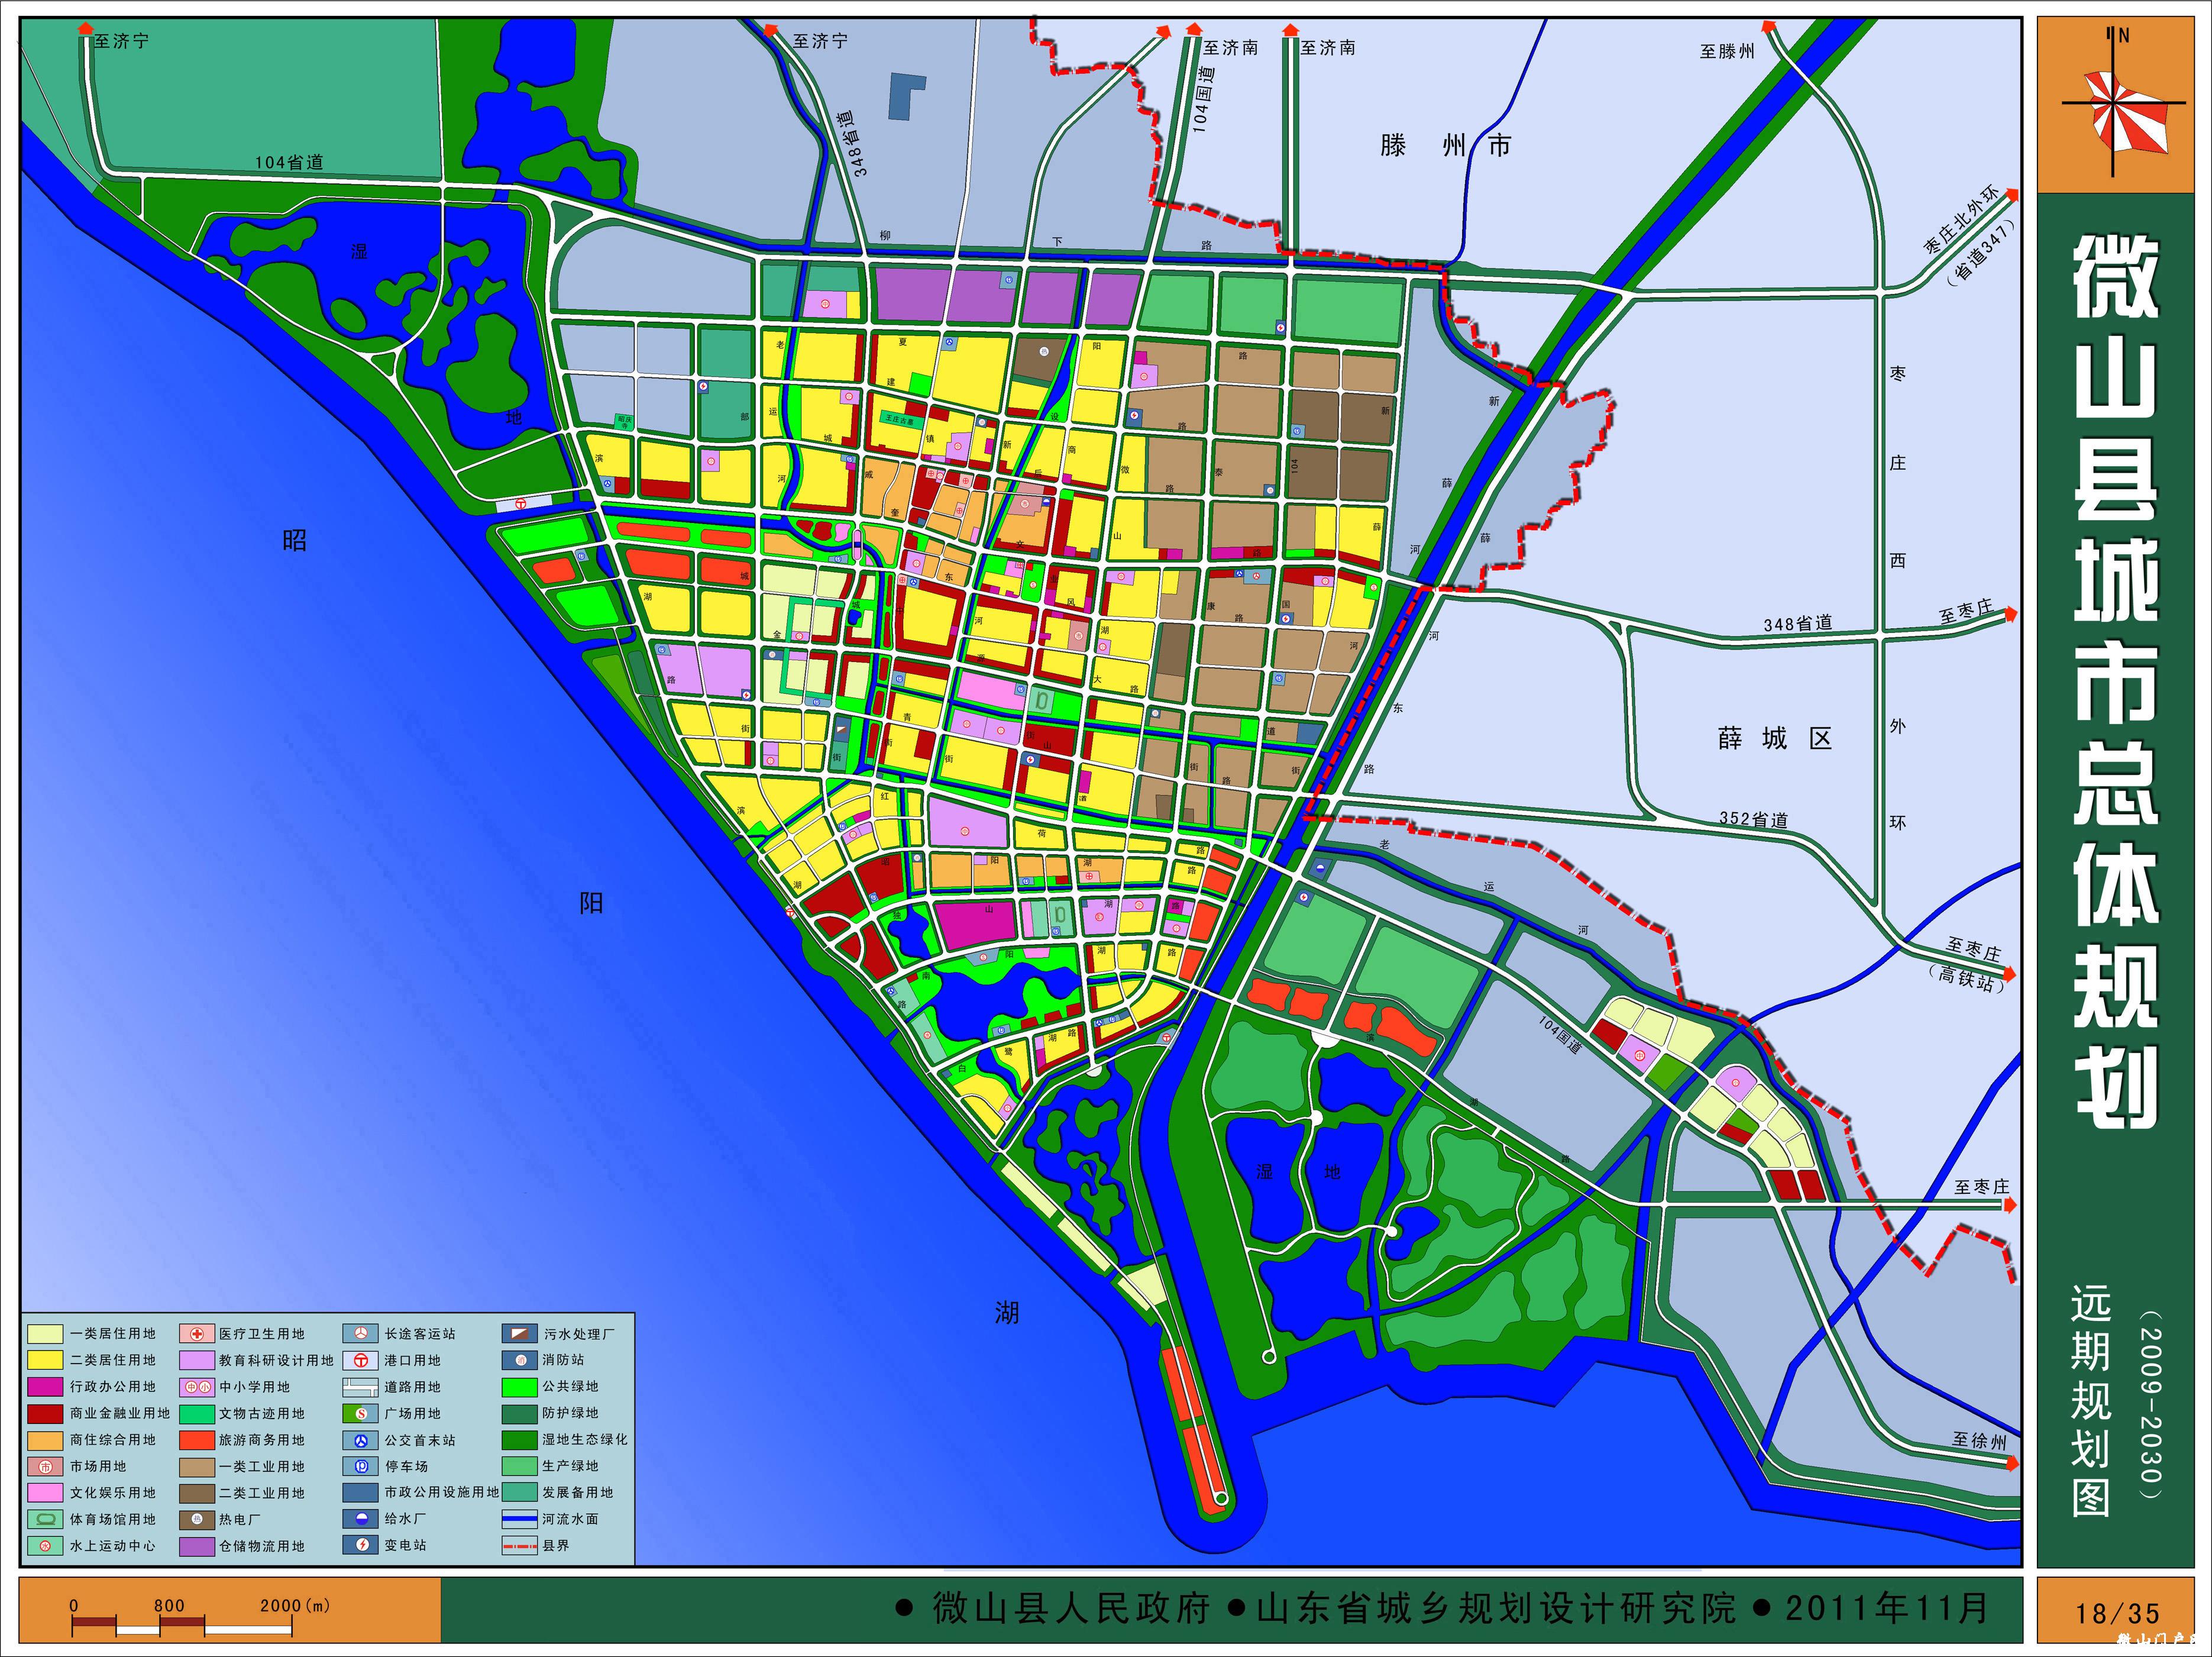Image resolution: width=2212 pixels, height=1657 pixels.
Task: Click the 348省道 label near 至枣庄
Action: tap(1798, 623)
